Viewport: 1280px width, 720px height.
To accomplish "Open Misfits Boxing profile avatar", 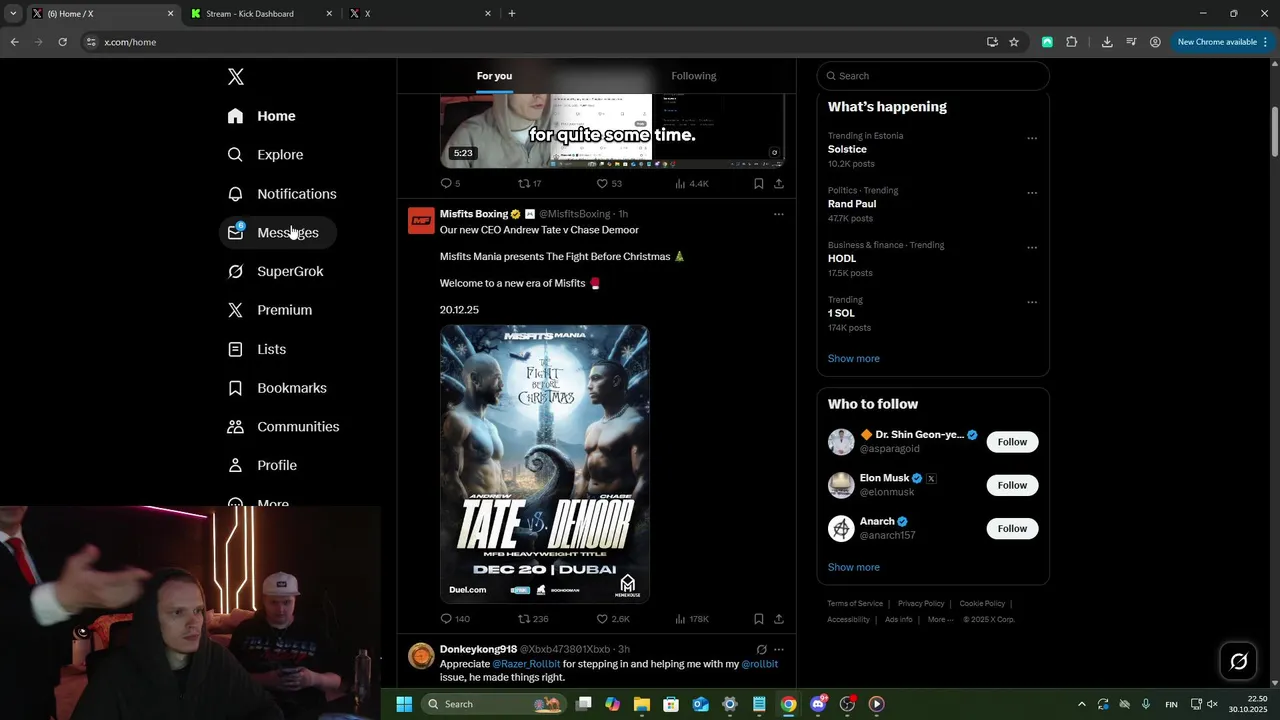I will 421,221.
